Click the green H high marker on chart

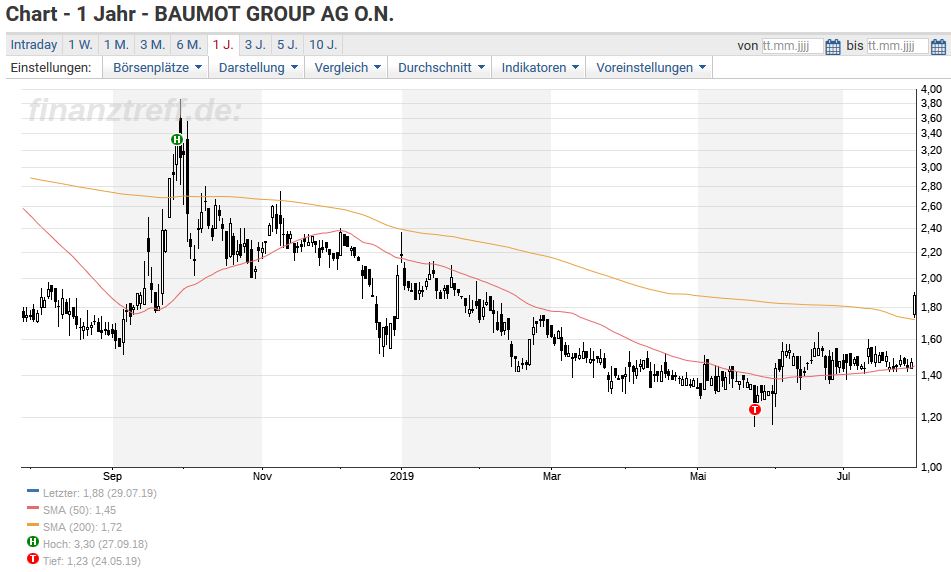click(x=176, y=140)
